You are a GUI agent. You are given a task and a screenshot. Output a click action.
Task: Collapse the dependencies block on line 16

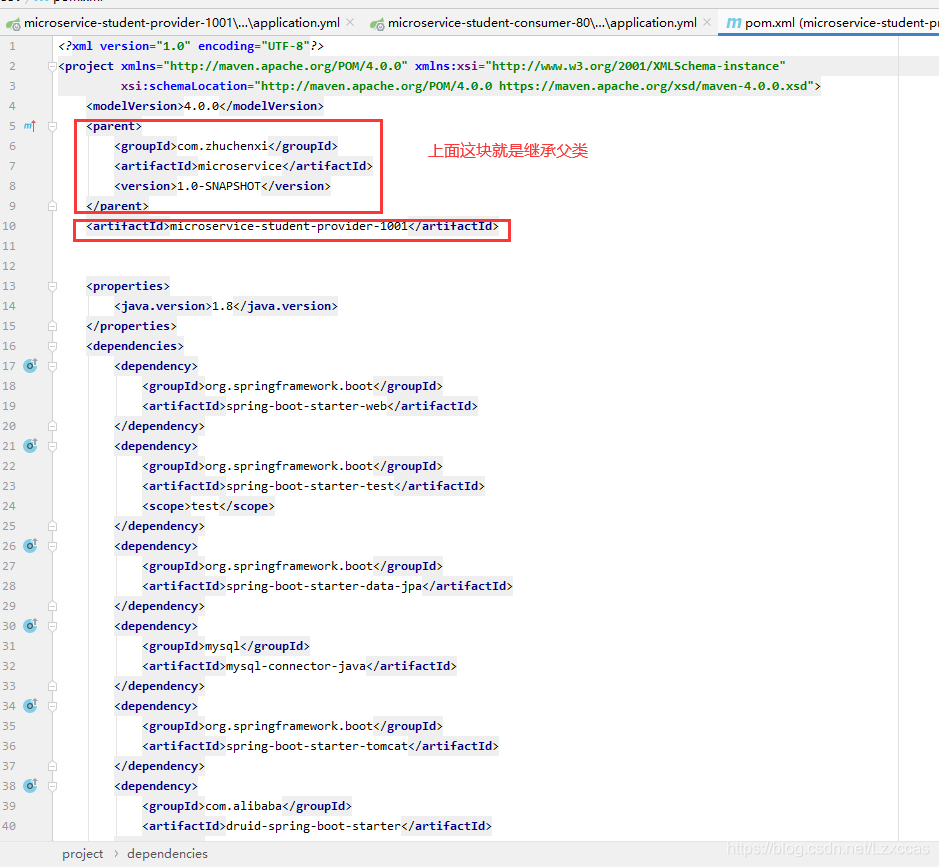click(x=52, y=346)
